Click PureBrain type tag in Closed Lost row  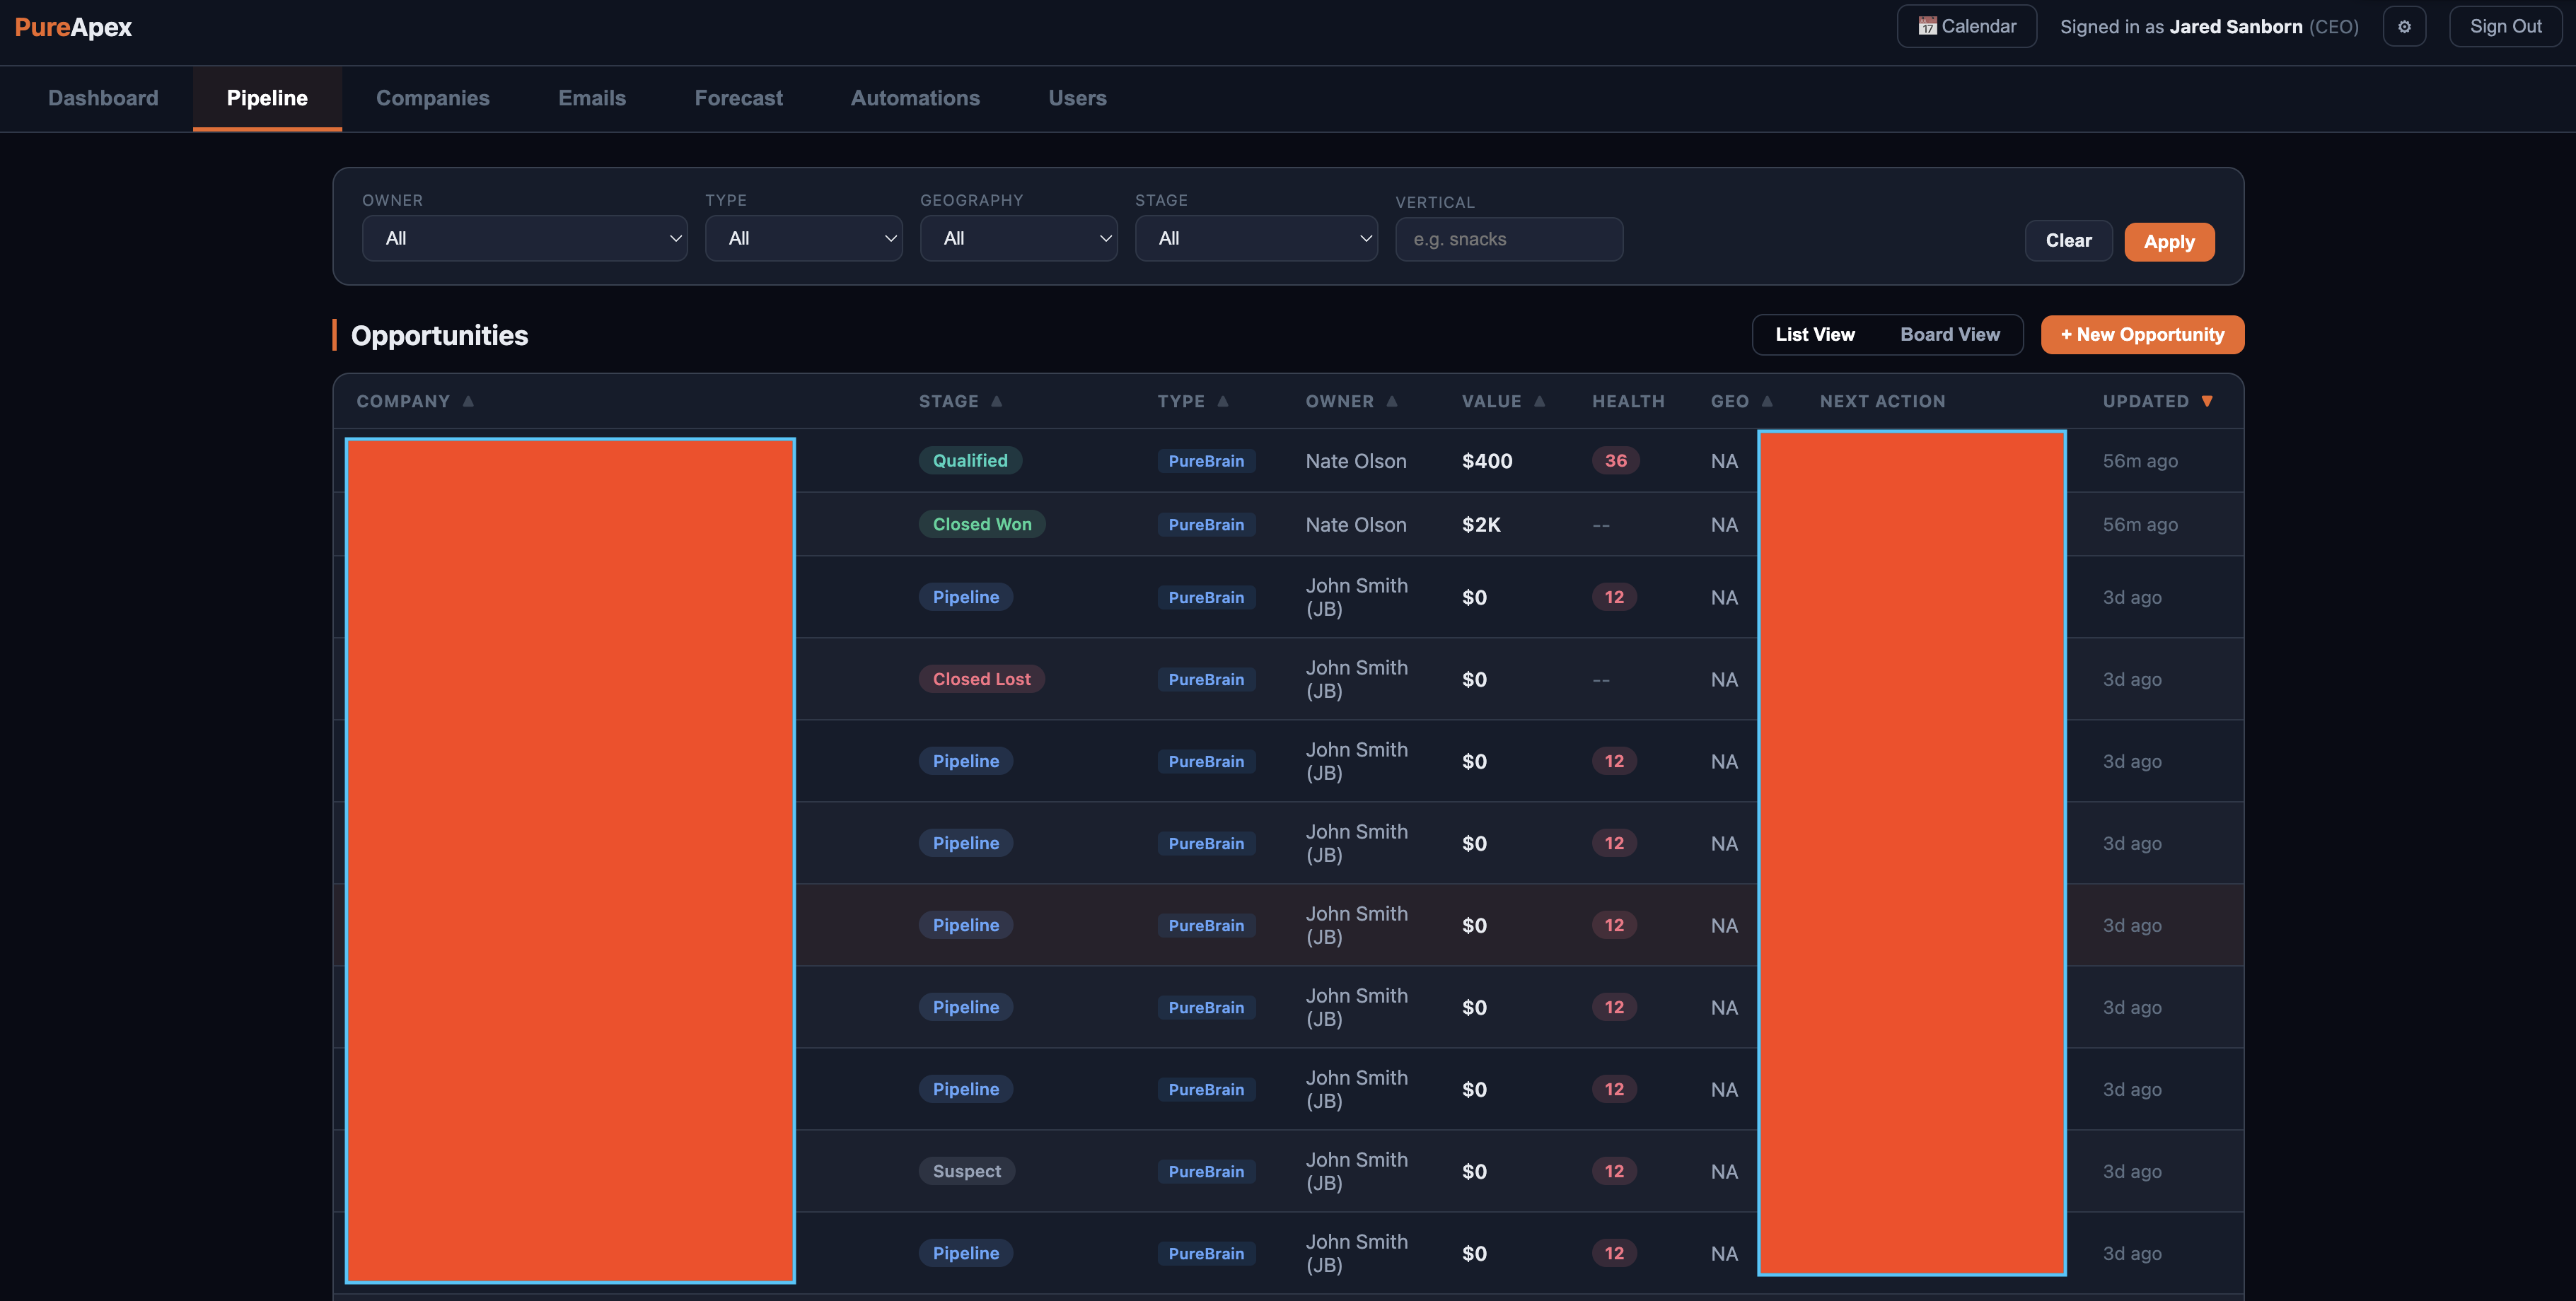click(x=1206, y=679)
